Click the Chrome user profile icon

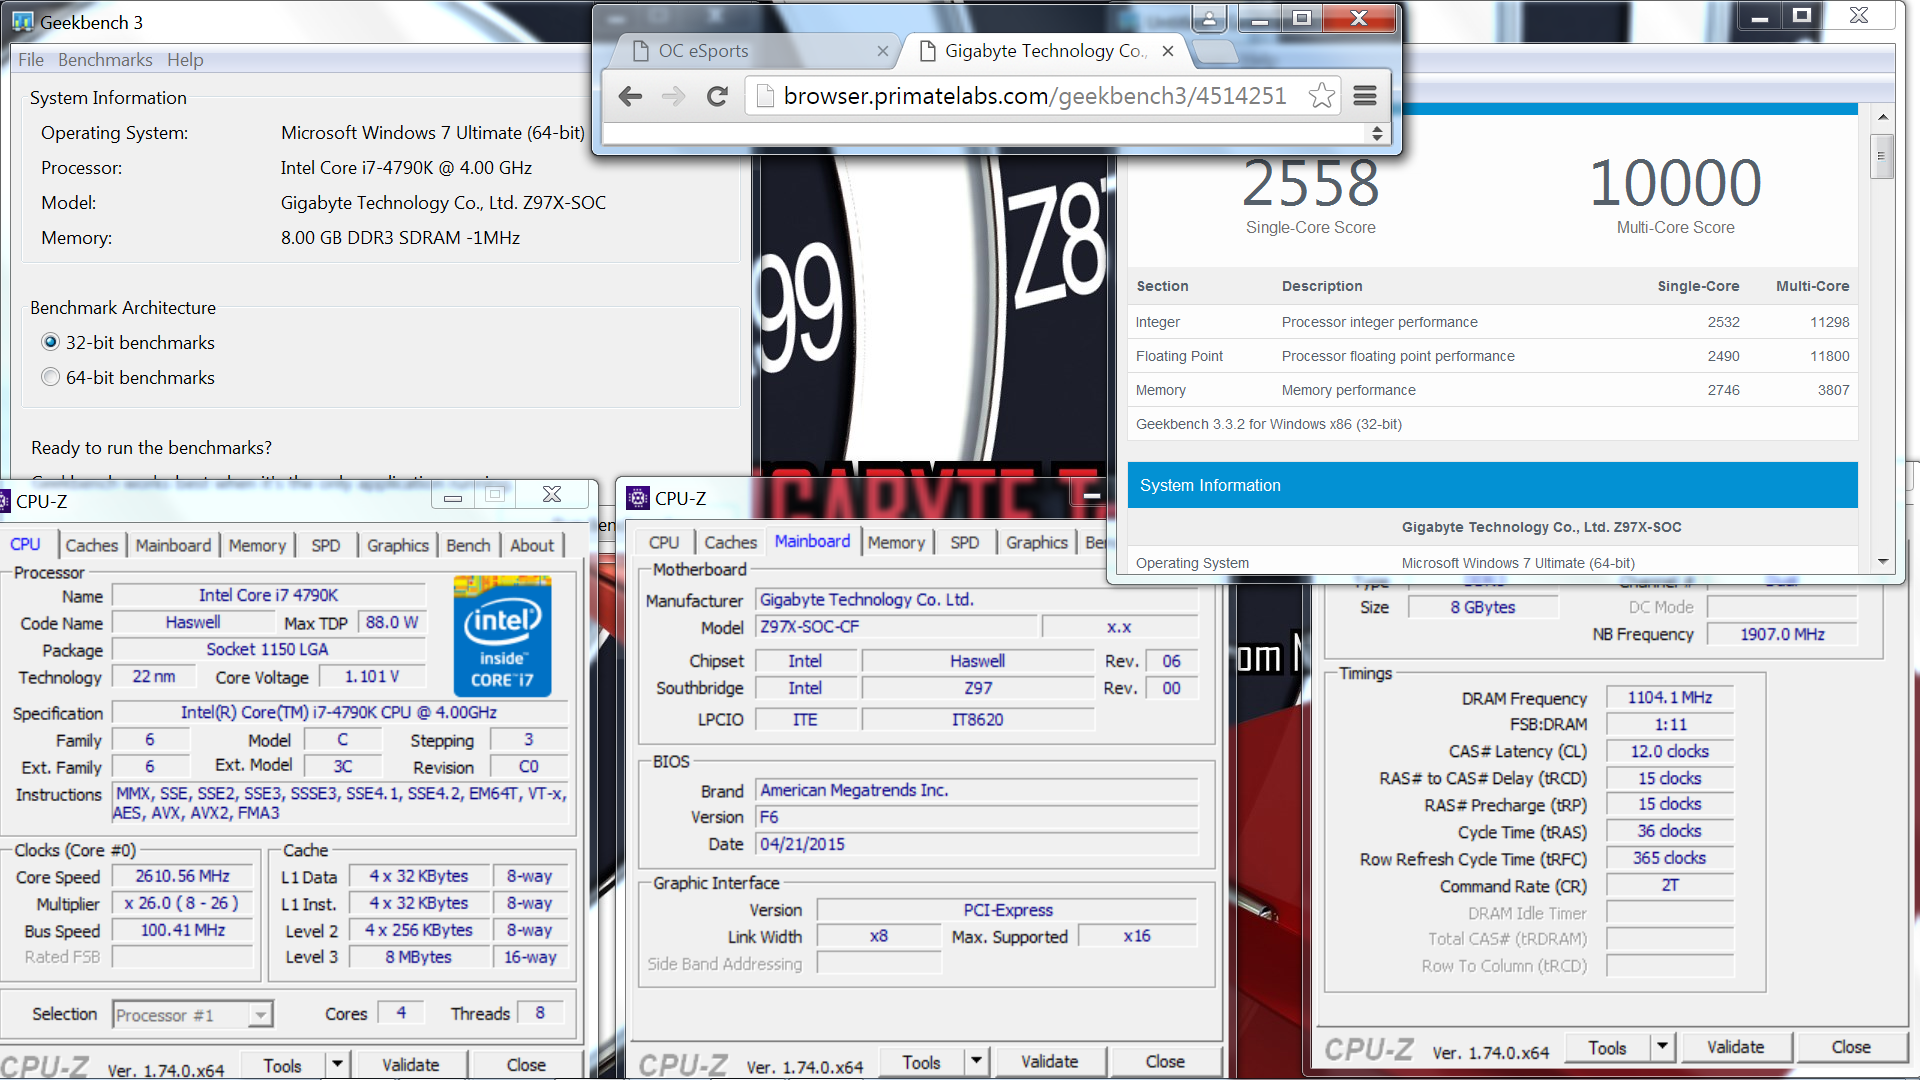[1209, 18]
